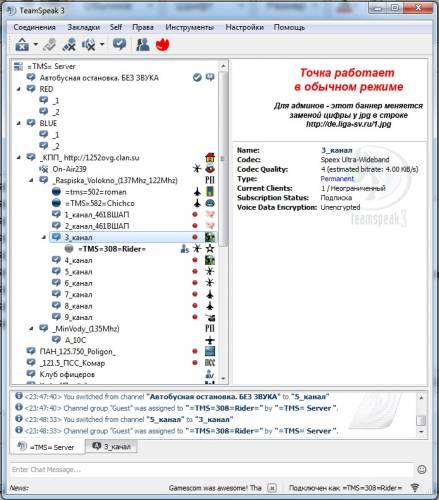Open the contacts list toolbar icon
The image size is (439, 500).
pyautogui.click(x=143, y=44)
